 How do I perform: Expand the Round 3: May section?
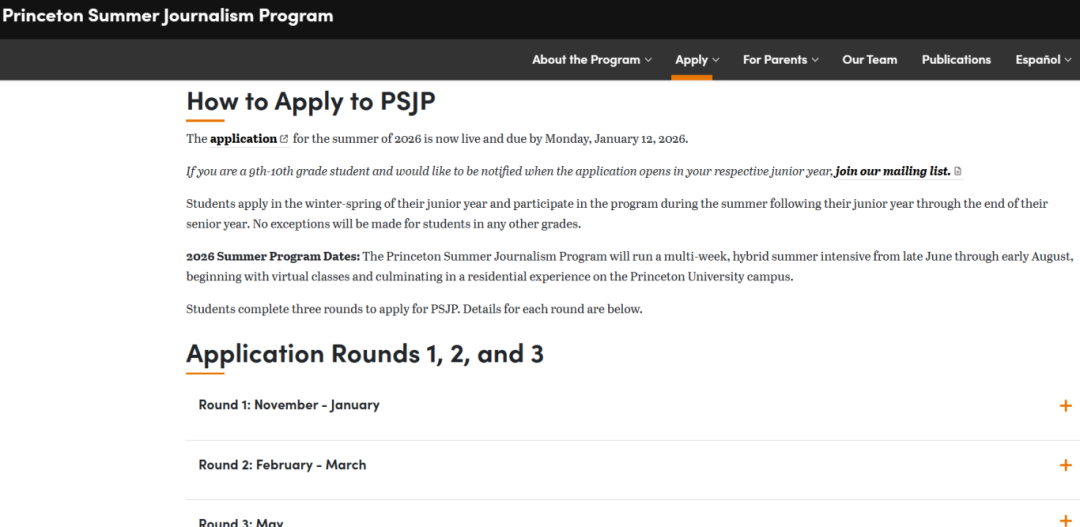click(x=241, y=522)
